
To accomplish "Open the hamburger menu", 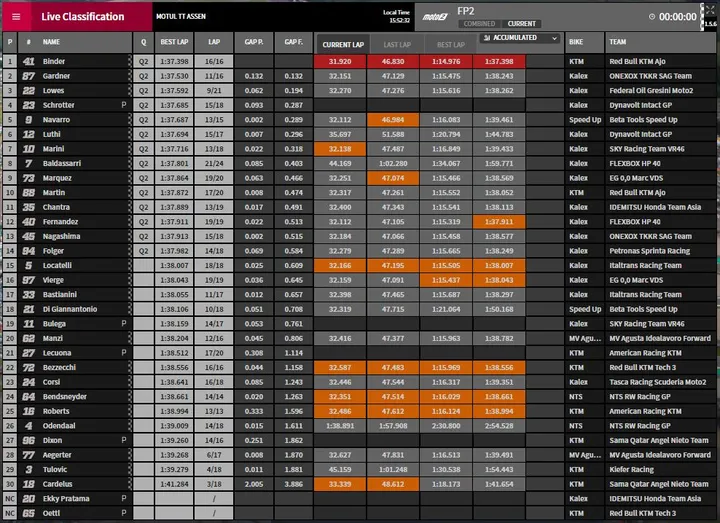I will (16, 17).
